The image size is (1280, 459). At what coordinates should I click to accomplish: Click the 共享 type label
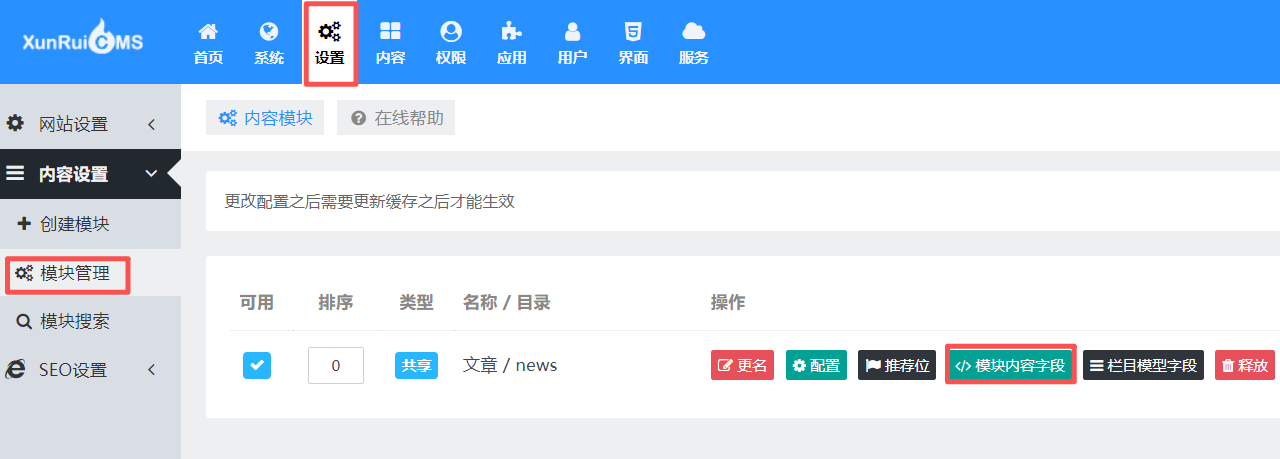(416, 365)
